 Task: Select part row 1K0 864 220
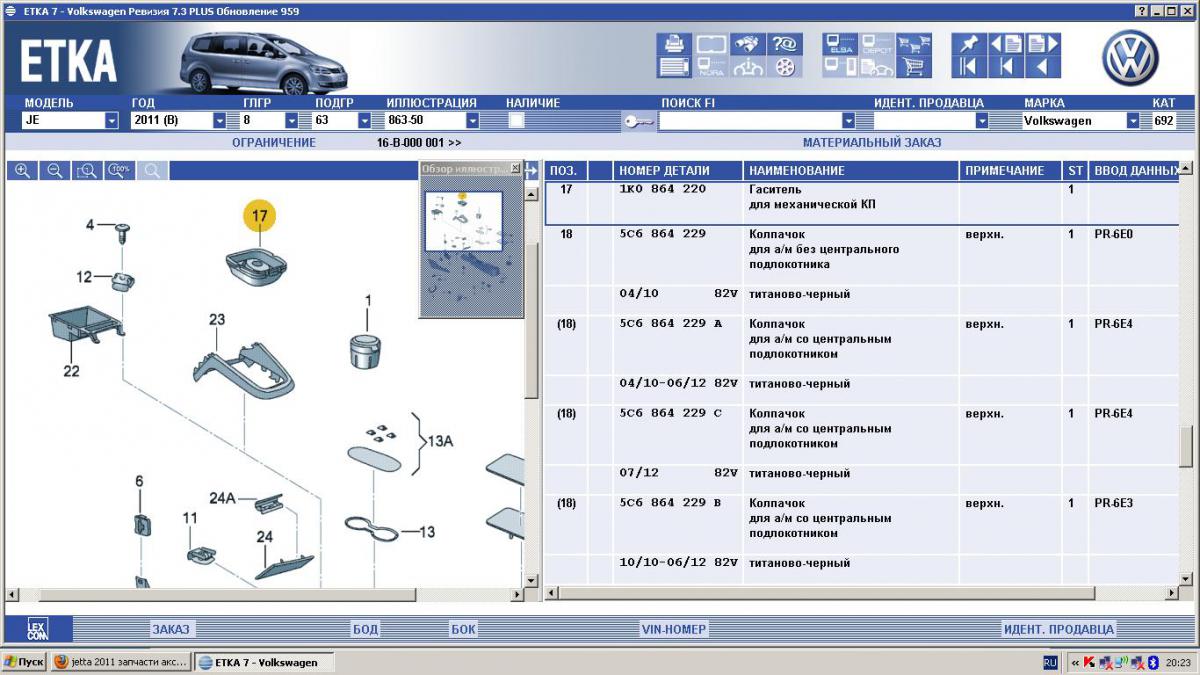[860, 204]
